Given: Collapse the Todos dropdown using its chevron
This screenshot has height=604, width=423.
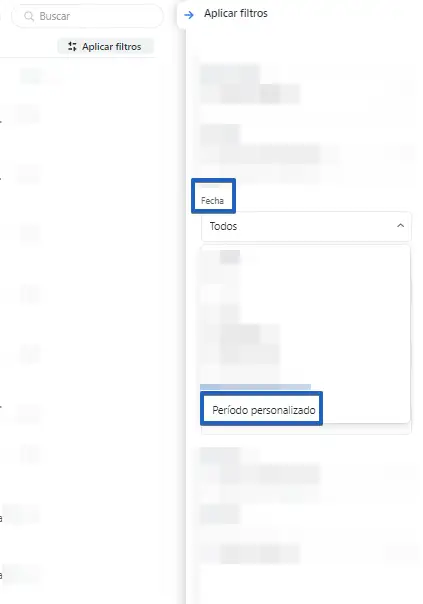Looking at the screenshot, I should pos(400,226).
